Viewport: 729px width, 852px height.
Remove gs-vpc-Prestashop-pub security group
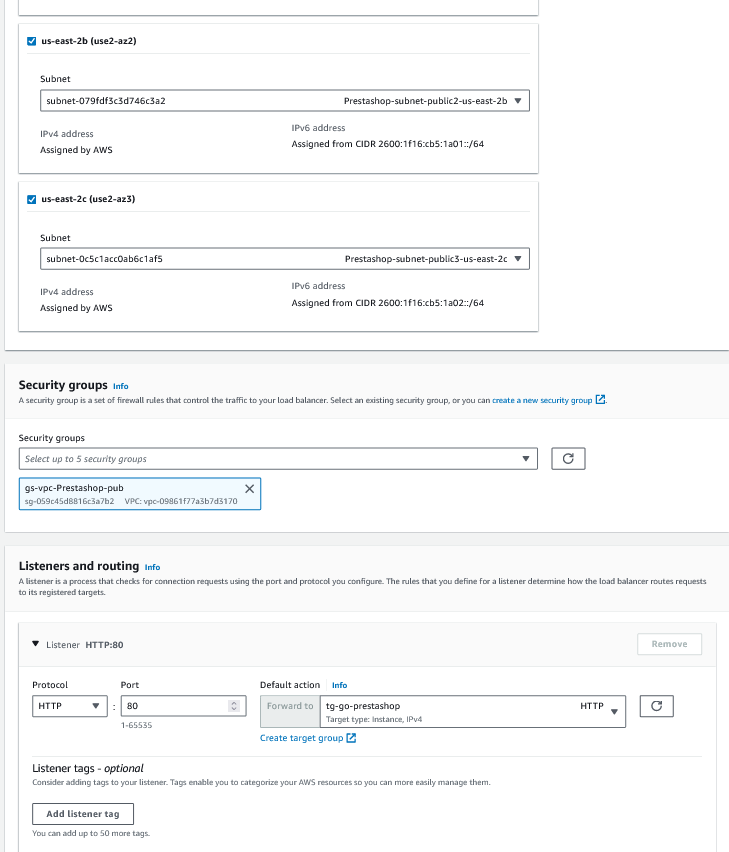[x=250, y=488]
